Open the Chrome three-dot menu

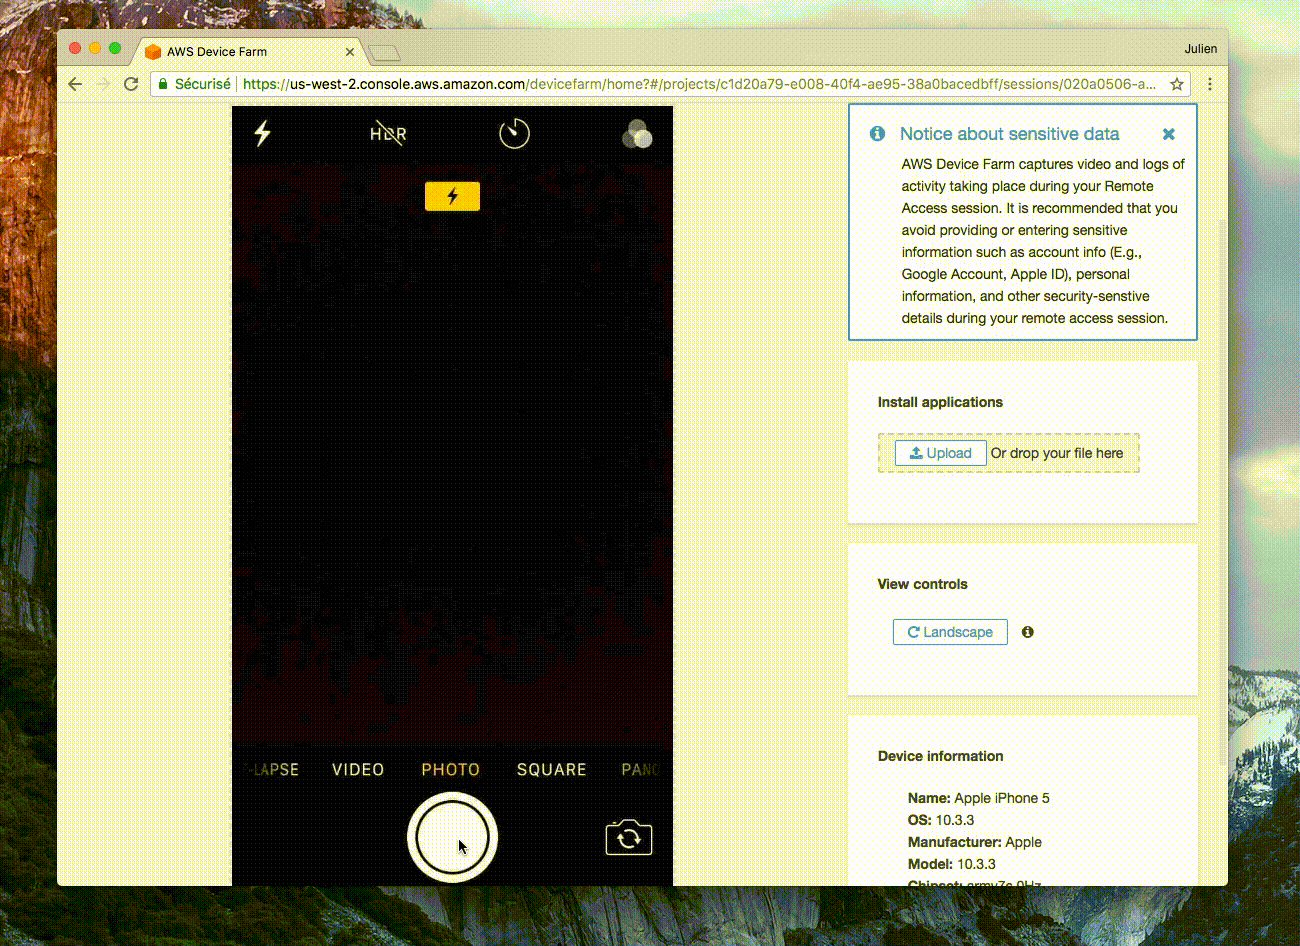[1210, 84]
